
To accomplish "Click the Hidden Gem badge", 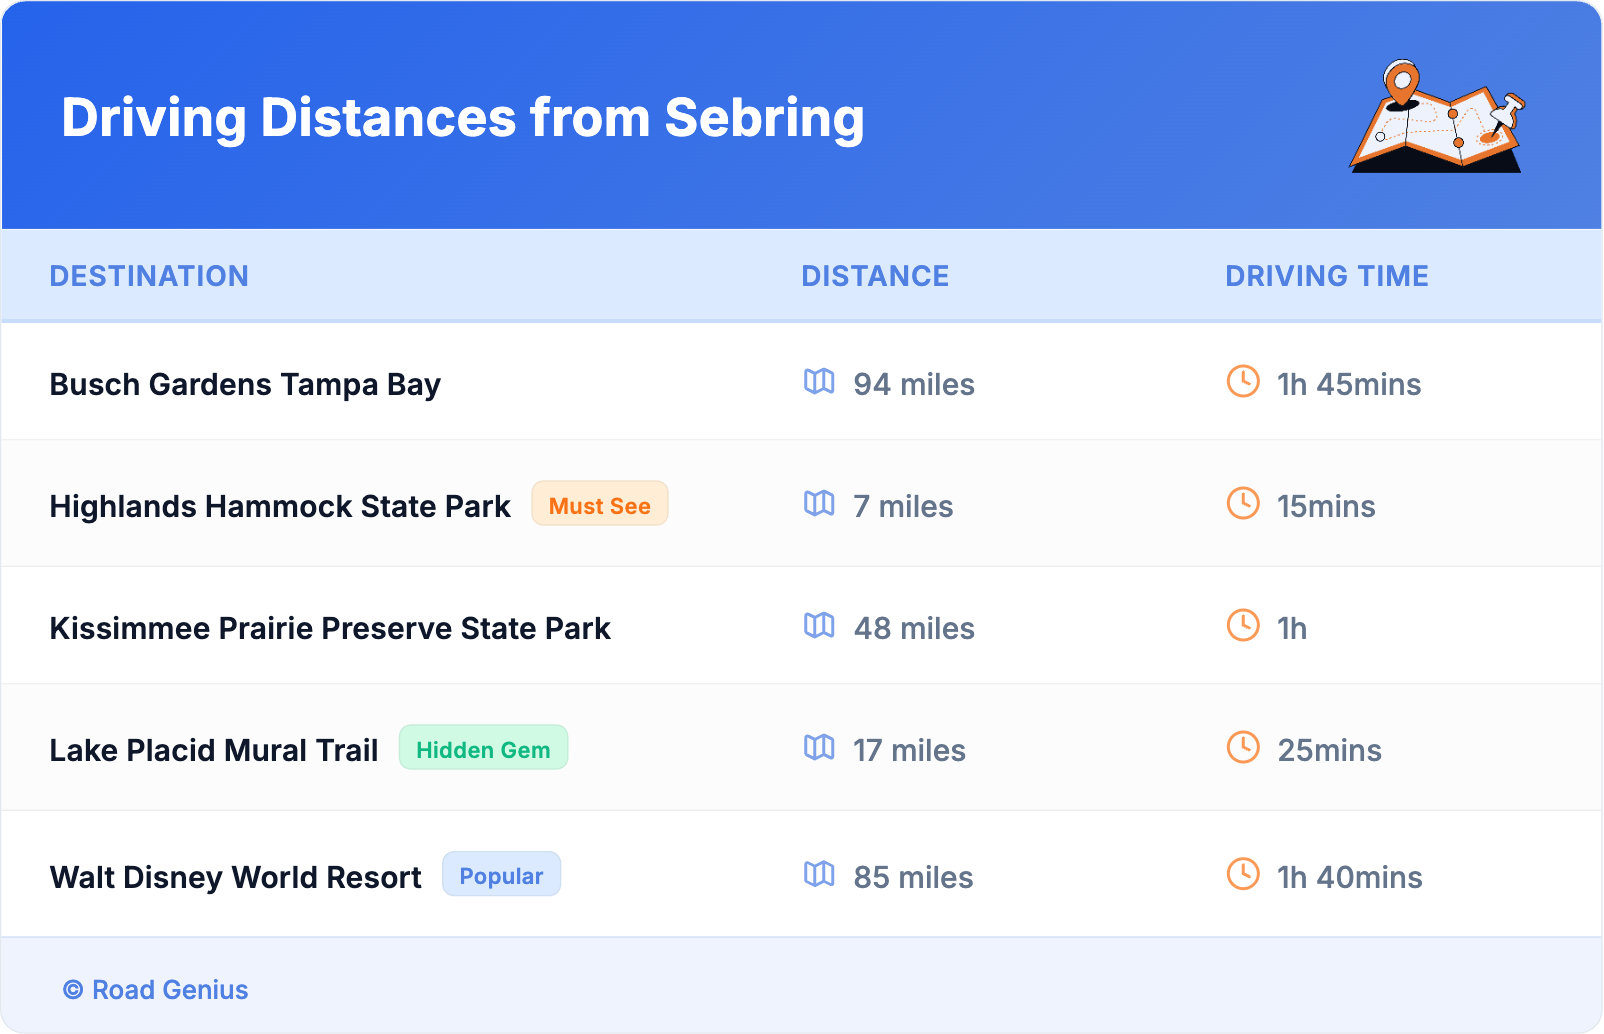I will tap(483, 749).
